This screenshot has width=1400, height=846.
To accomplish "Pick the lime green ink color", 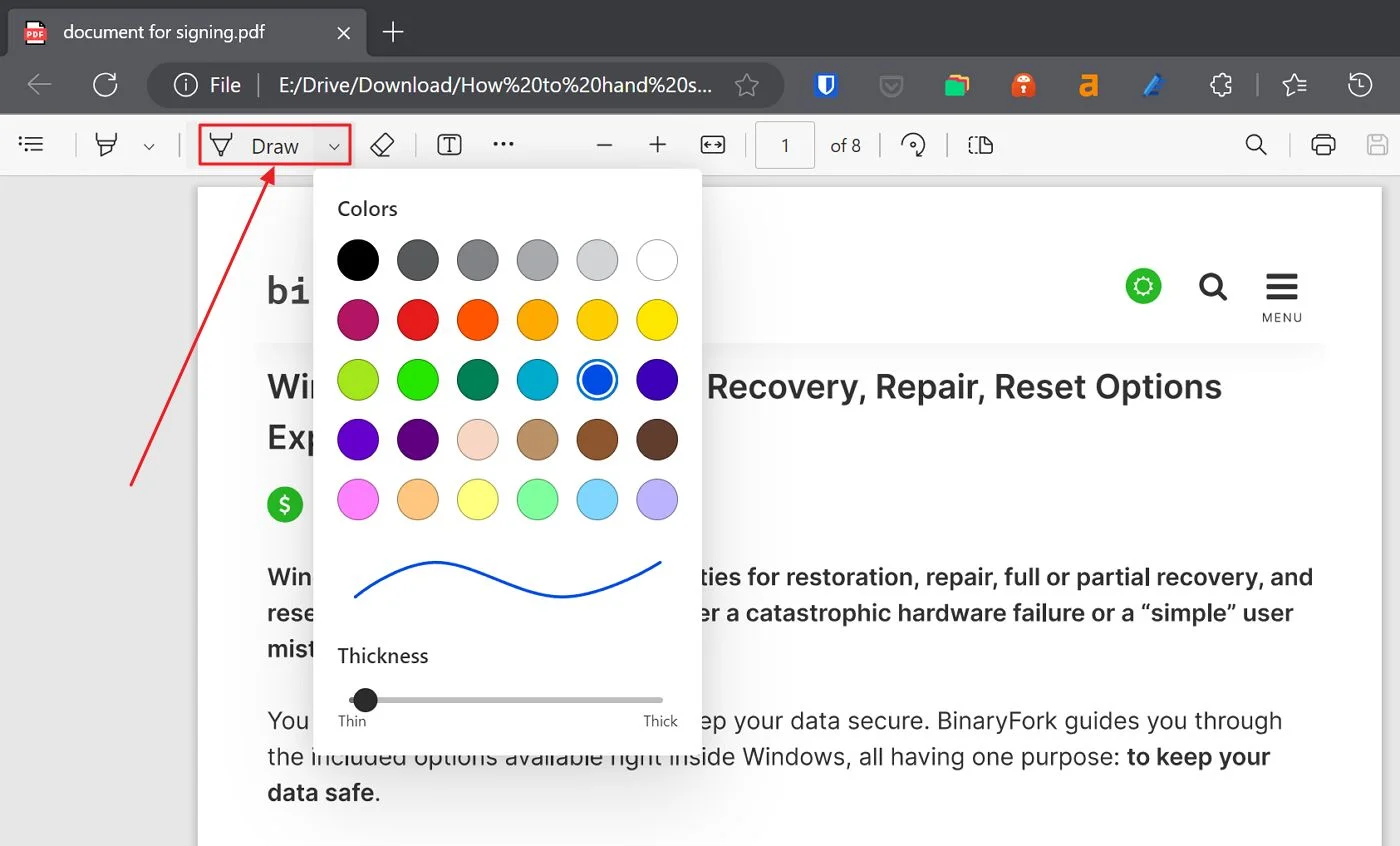I will [358, 380].
